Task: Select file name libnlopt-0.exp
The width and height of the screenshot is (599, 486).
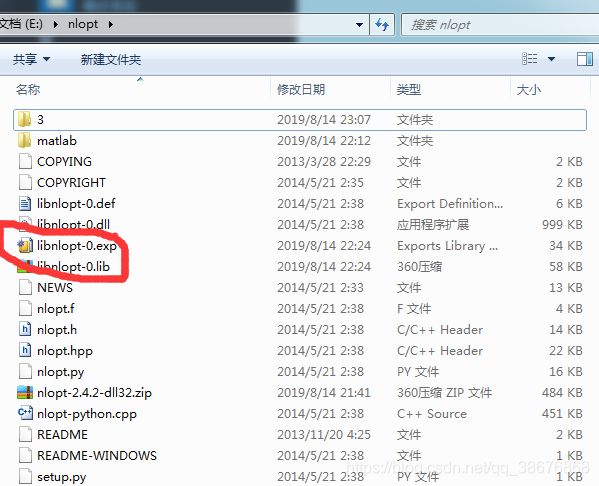Action: click(77, 246)
